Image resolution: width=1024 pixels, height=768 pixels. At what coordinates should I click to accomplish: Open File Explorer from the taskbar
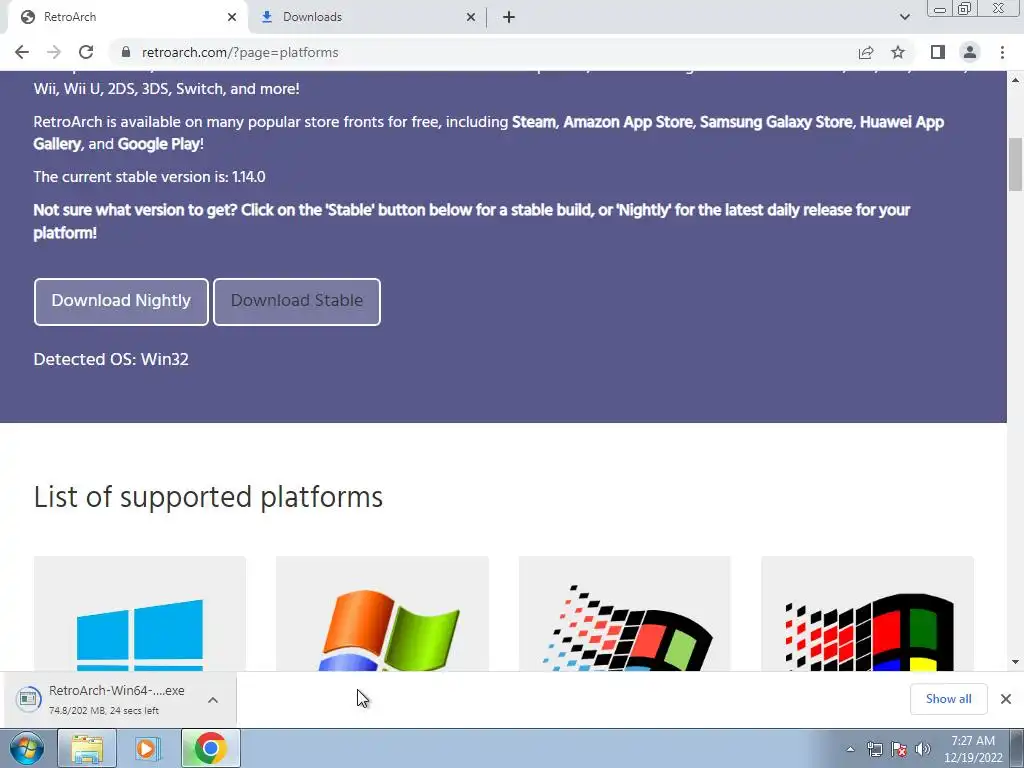point(87,748)
